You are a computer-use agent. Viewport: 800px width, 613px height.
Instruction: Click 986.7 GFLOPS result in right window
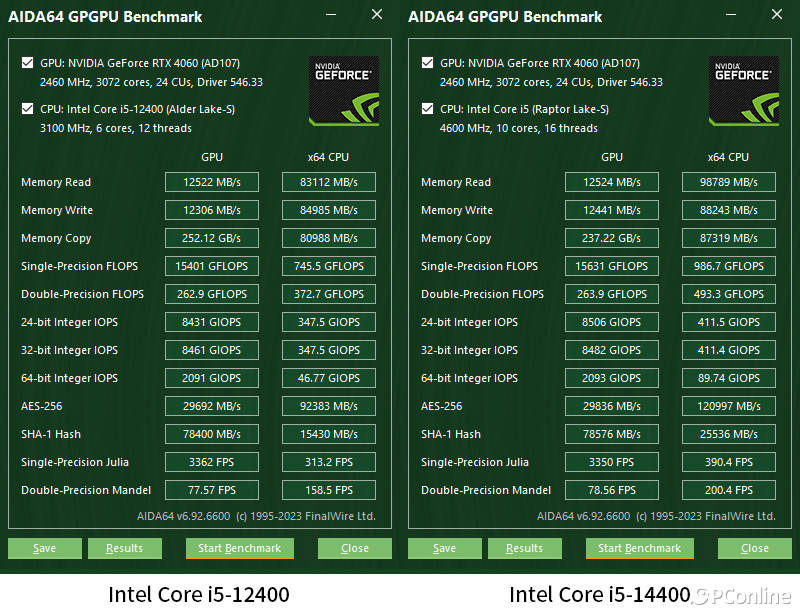[729, 266]
